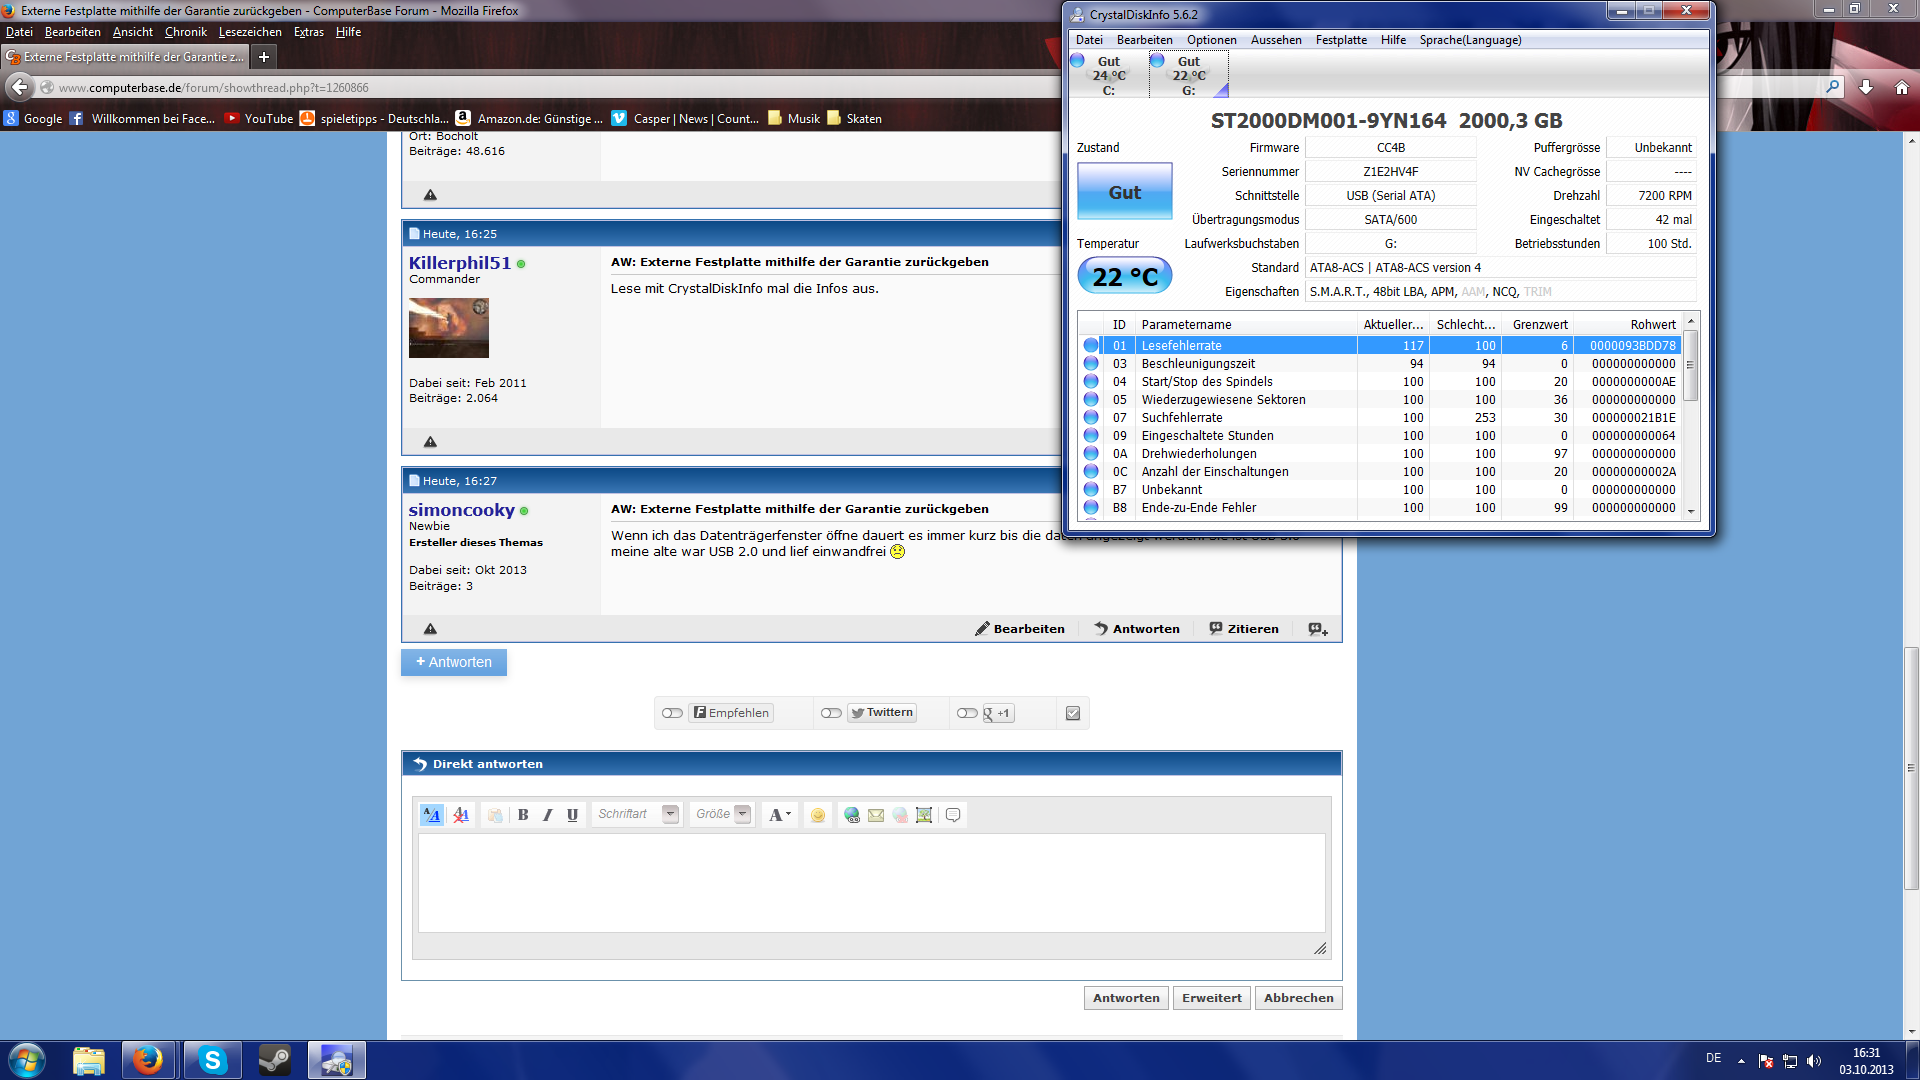This screenshot has height=1080, width=1920.
Task: Apply underline formatting in editor
Action: point(572,815)
